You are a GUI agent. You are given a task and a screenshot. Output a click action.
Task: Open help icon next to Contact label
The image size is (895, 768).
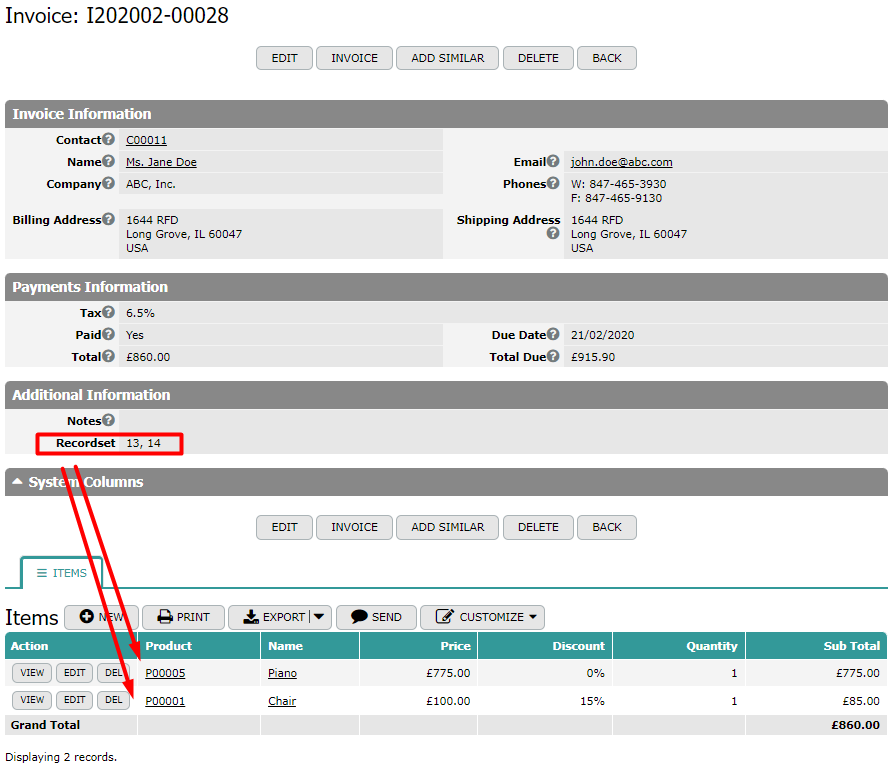(x=108, y=139)
